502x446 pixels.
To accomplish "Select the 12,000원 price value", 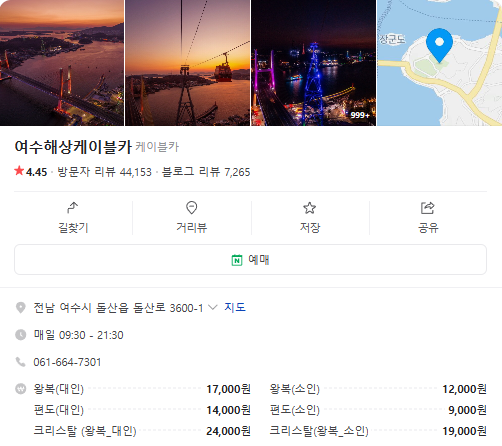I will (464, 389).
